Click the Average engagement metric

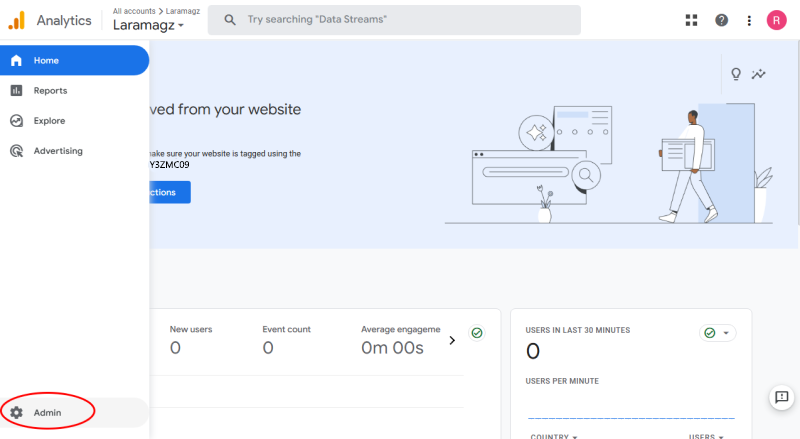tap(401, 340)
